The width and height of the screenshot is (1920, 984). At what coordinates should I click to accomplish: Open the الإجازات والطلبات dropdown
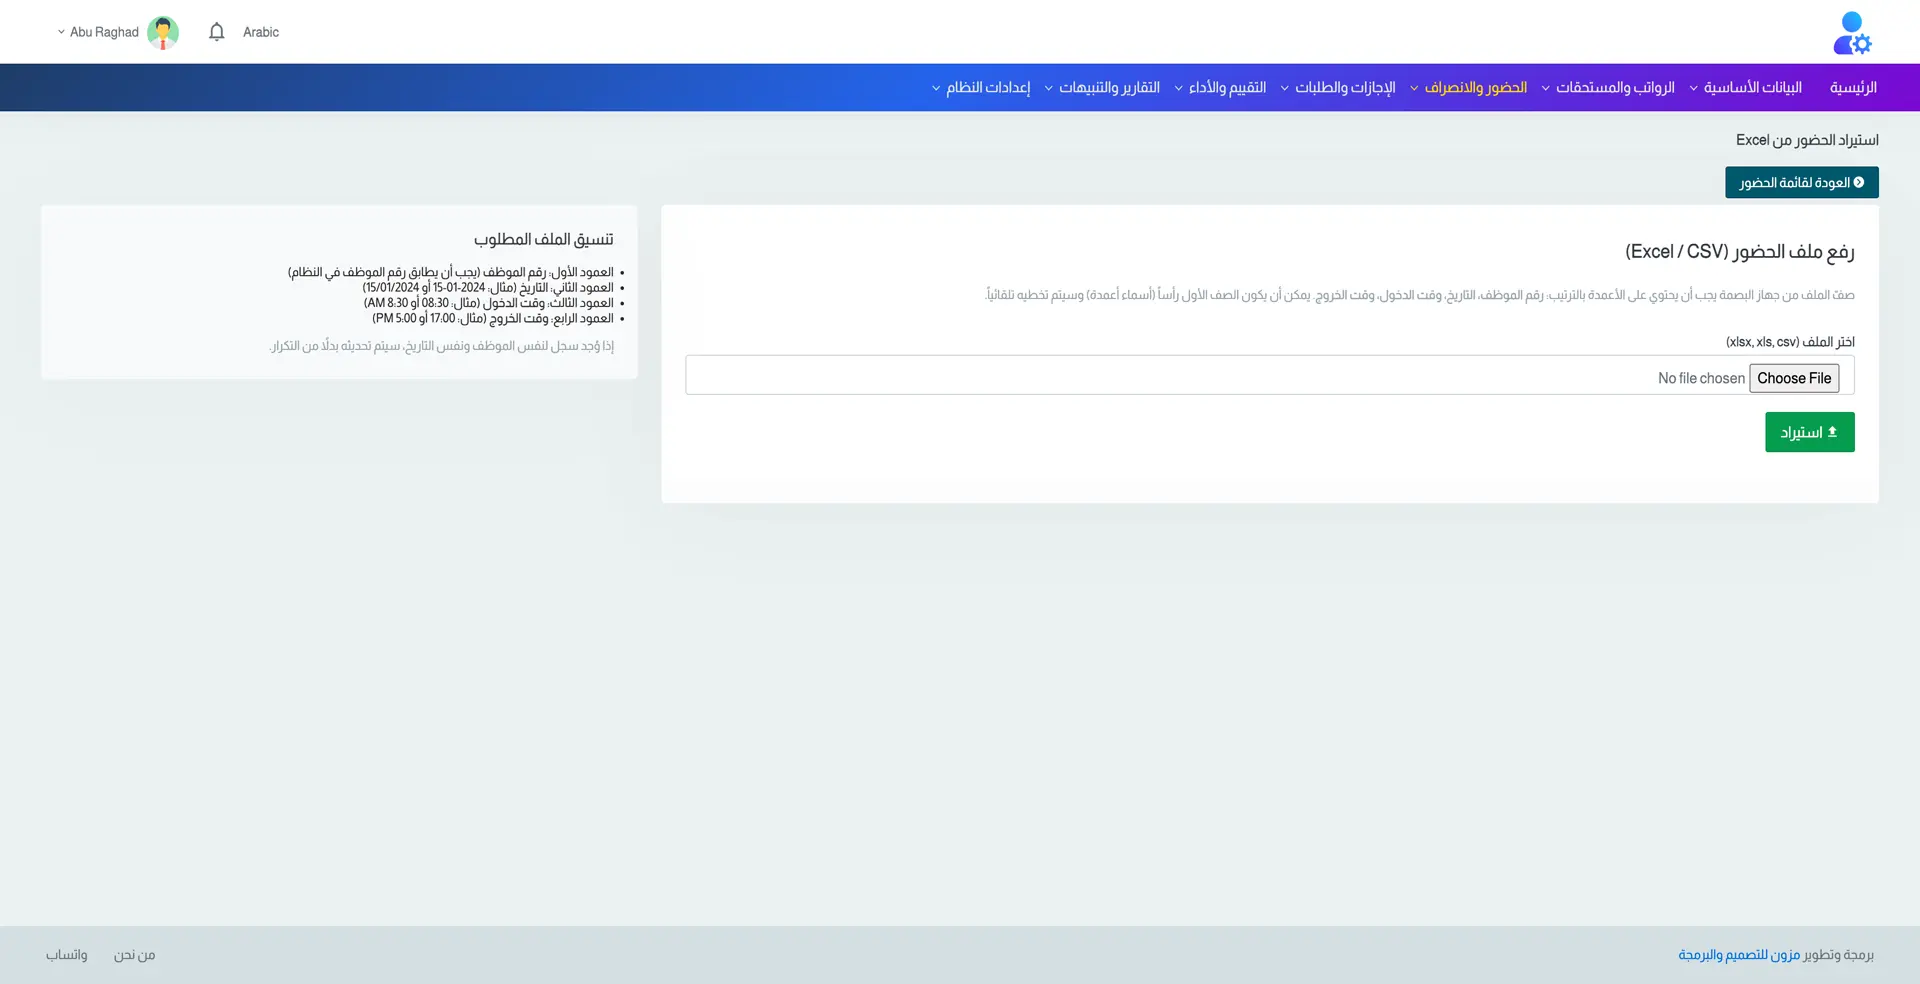pos(1337,88)
